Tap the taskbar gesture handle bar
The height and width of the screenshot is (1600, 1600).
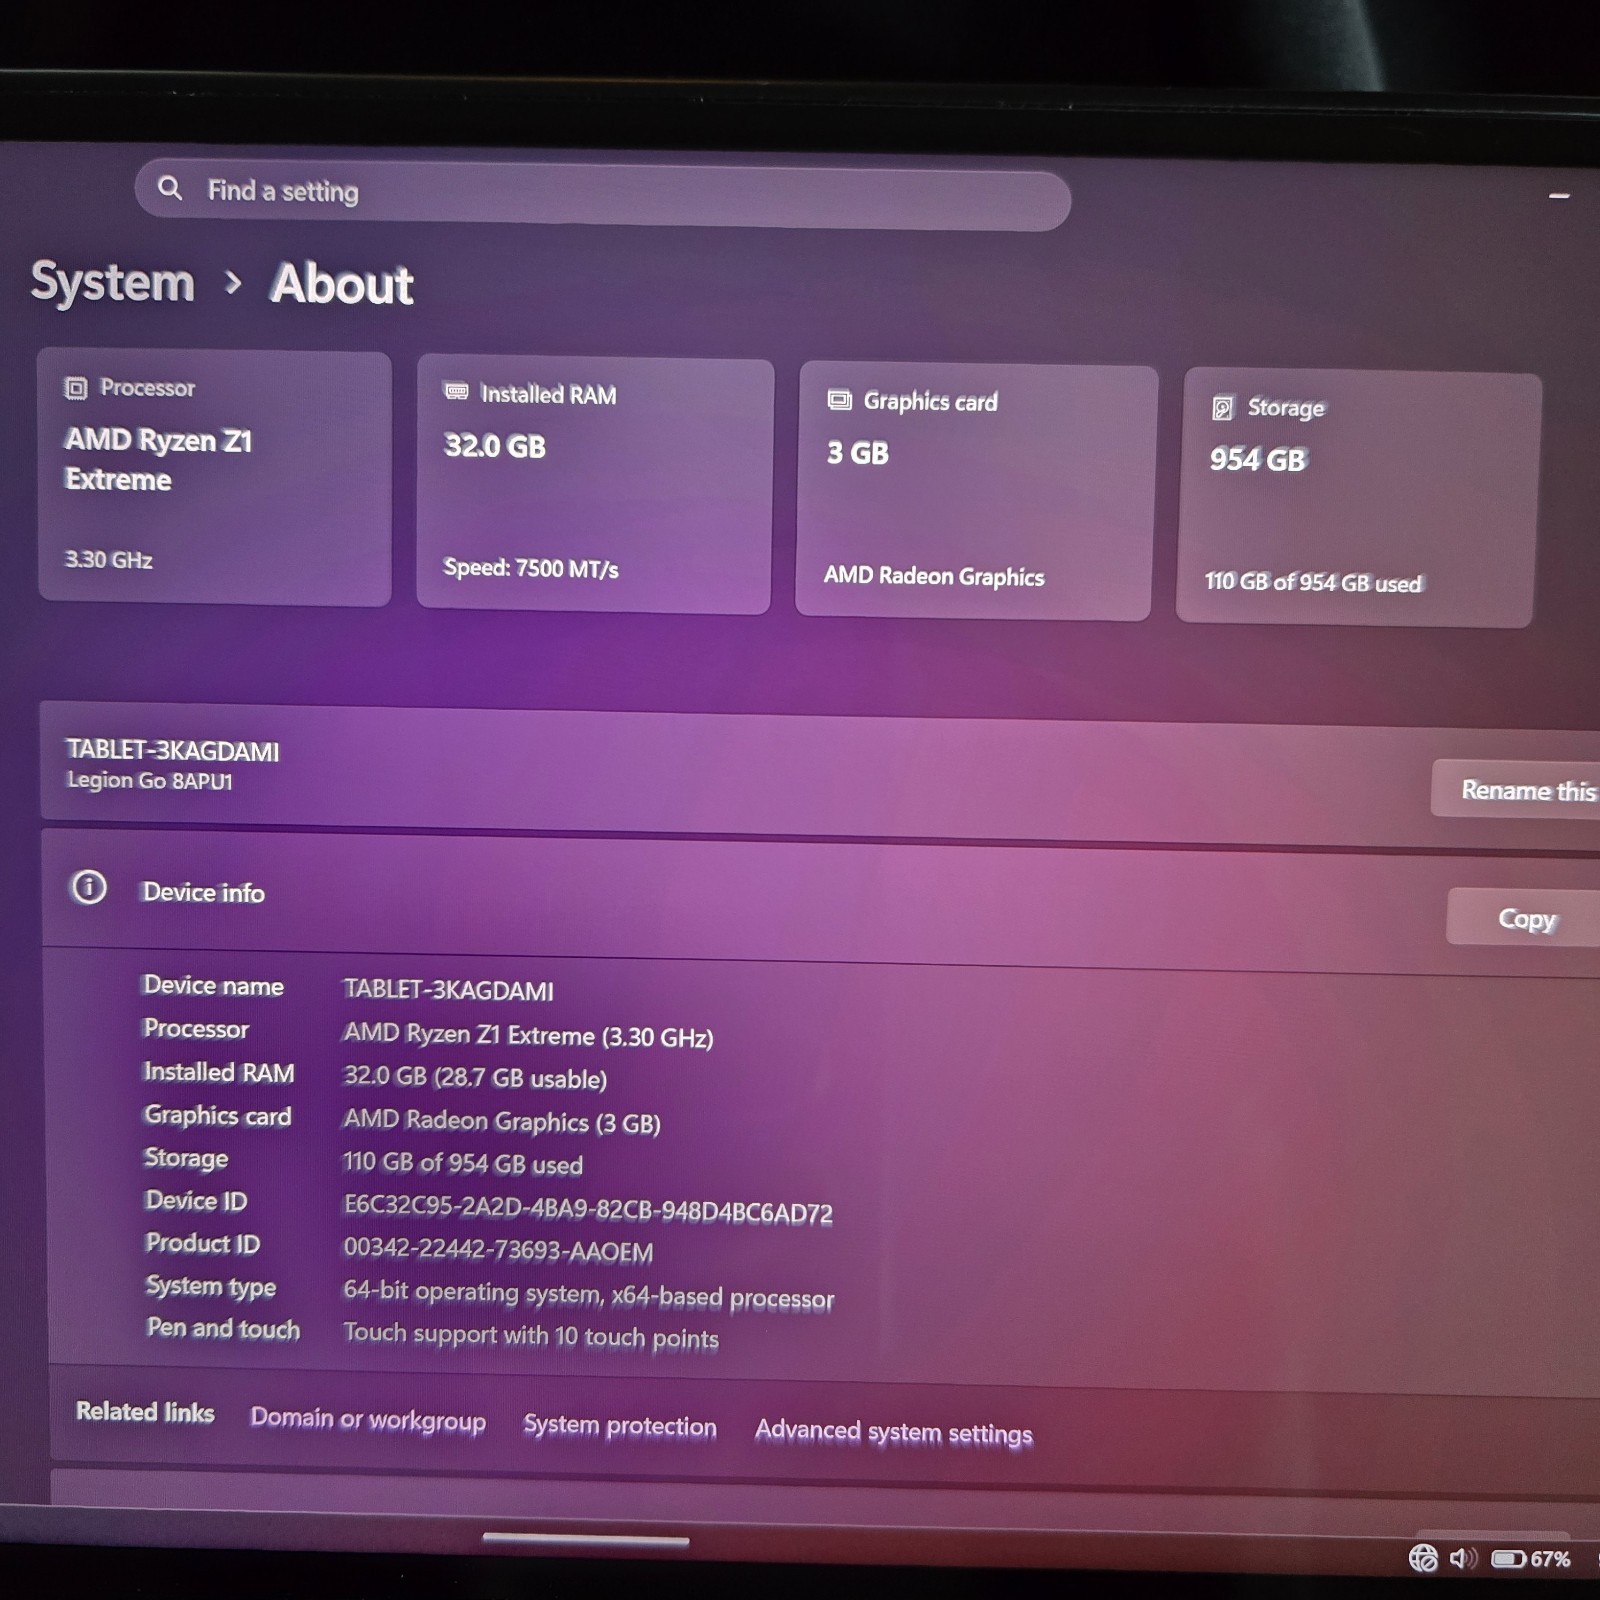pos(586,1539)
